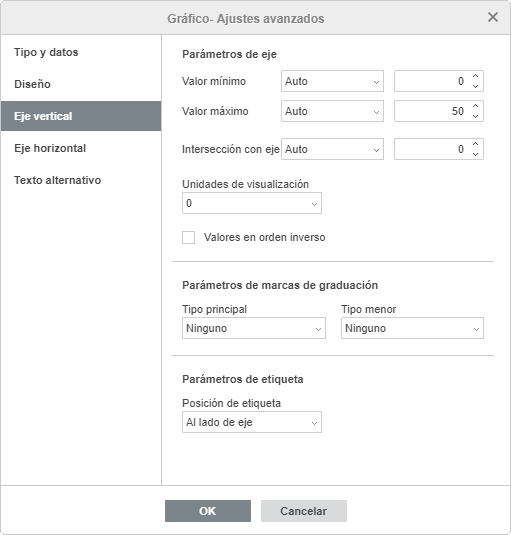This screenshot has width=511, height=535.
Task: Expand Unidades de visualización dropdown
Action: pos(252,203)
